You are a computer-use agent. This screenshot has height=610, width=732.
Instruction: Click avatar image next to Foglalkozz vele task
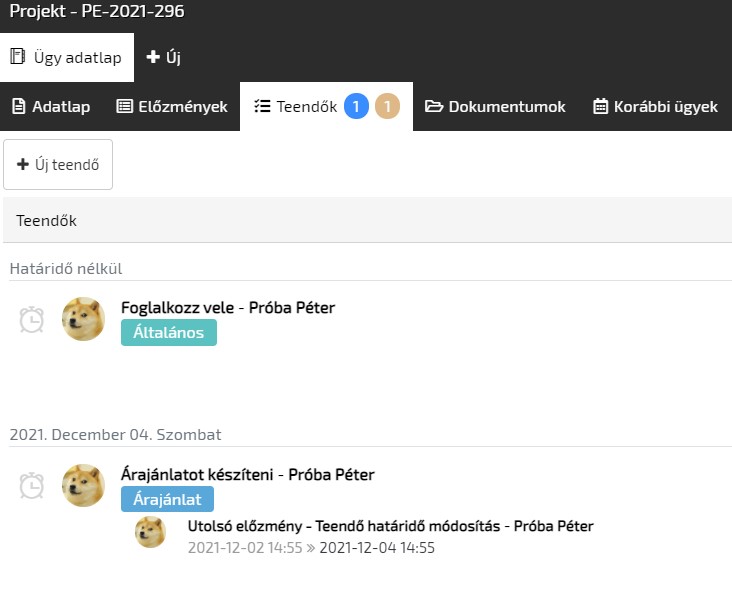point(84,319)
